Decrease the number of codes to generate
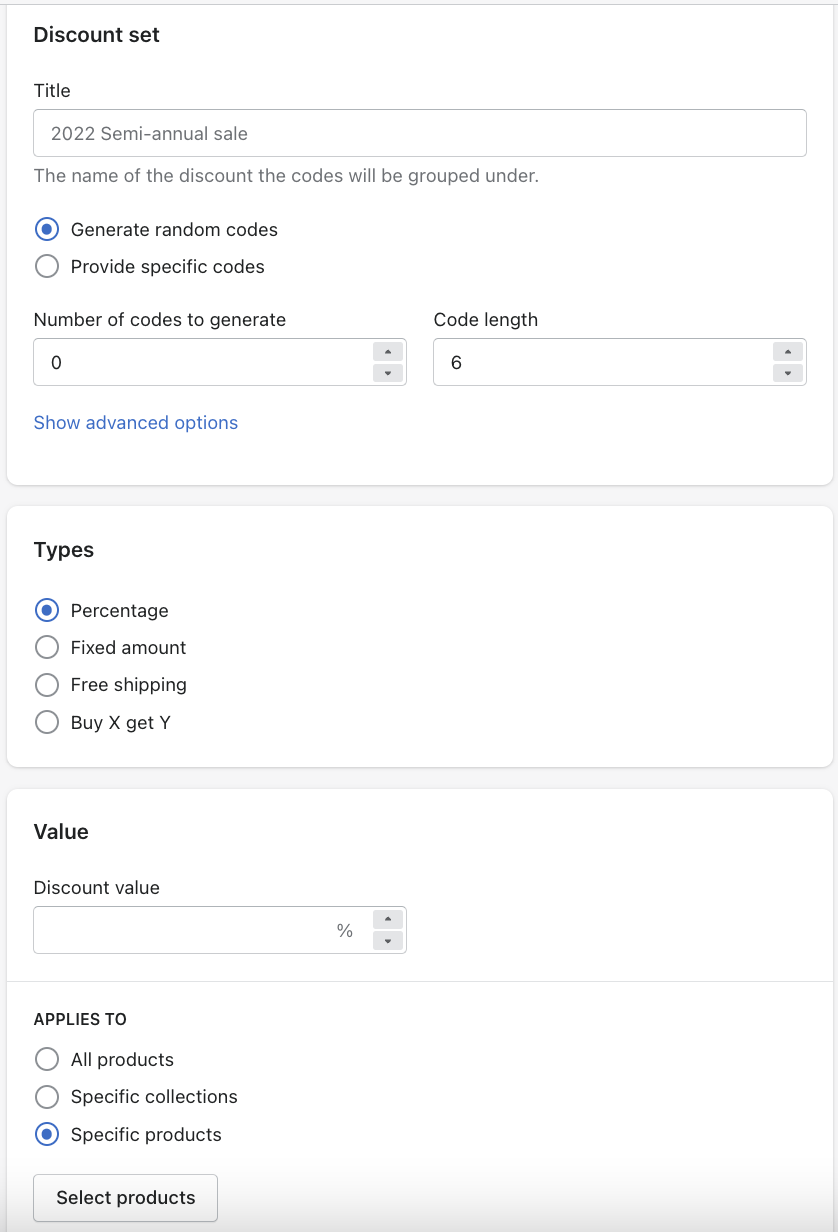838x1232 pixels. click(388, 373)
